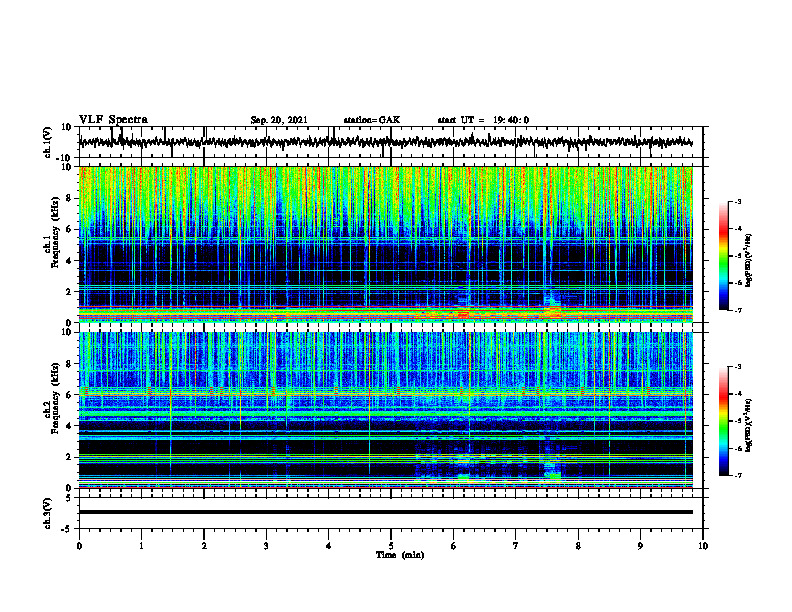Click the "2" kHz tick on ch.2 spectrogram
The image size is (792, 612).
(69, 457)
